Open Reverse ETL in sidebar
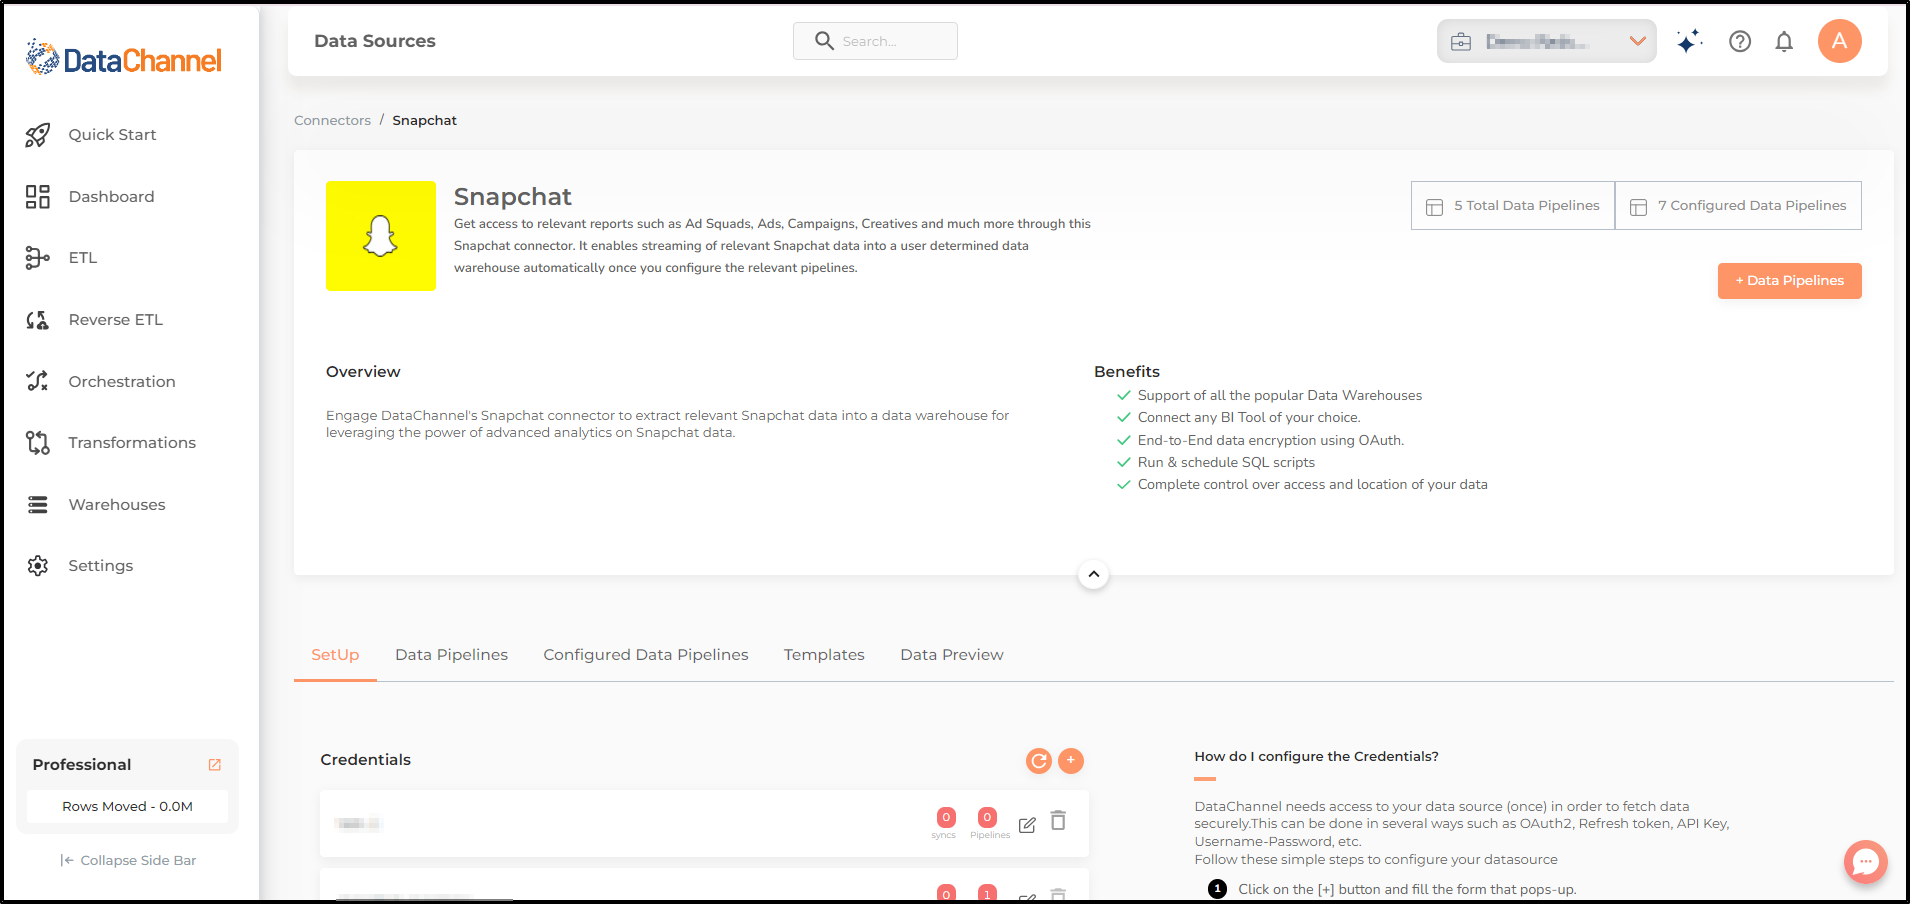This screenshot has width=1910, height=904. pyautogui.click(x=115, y=320)
